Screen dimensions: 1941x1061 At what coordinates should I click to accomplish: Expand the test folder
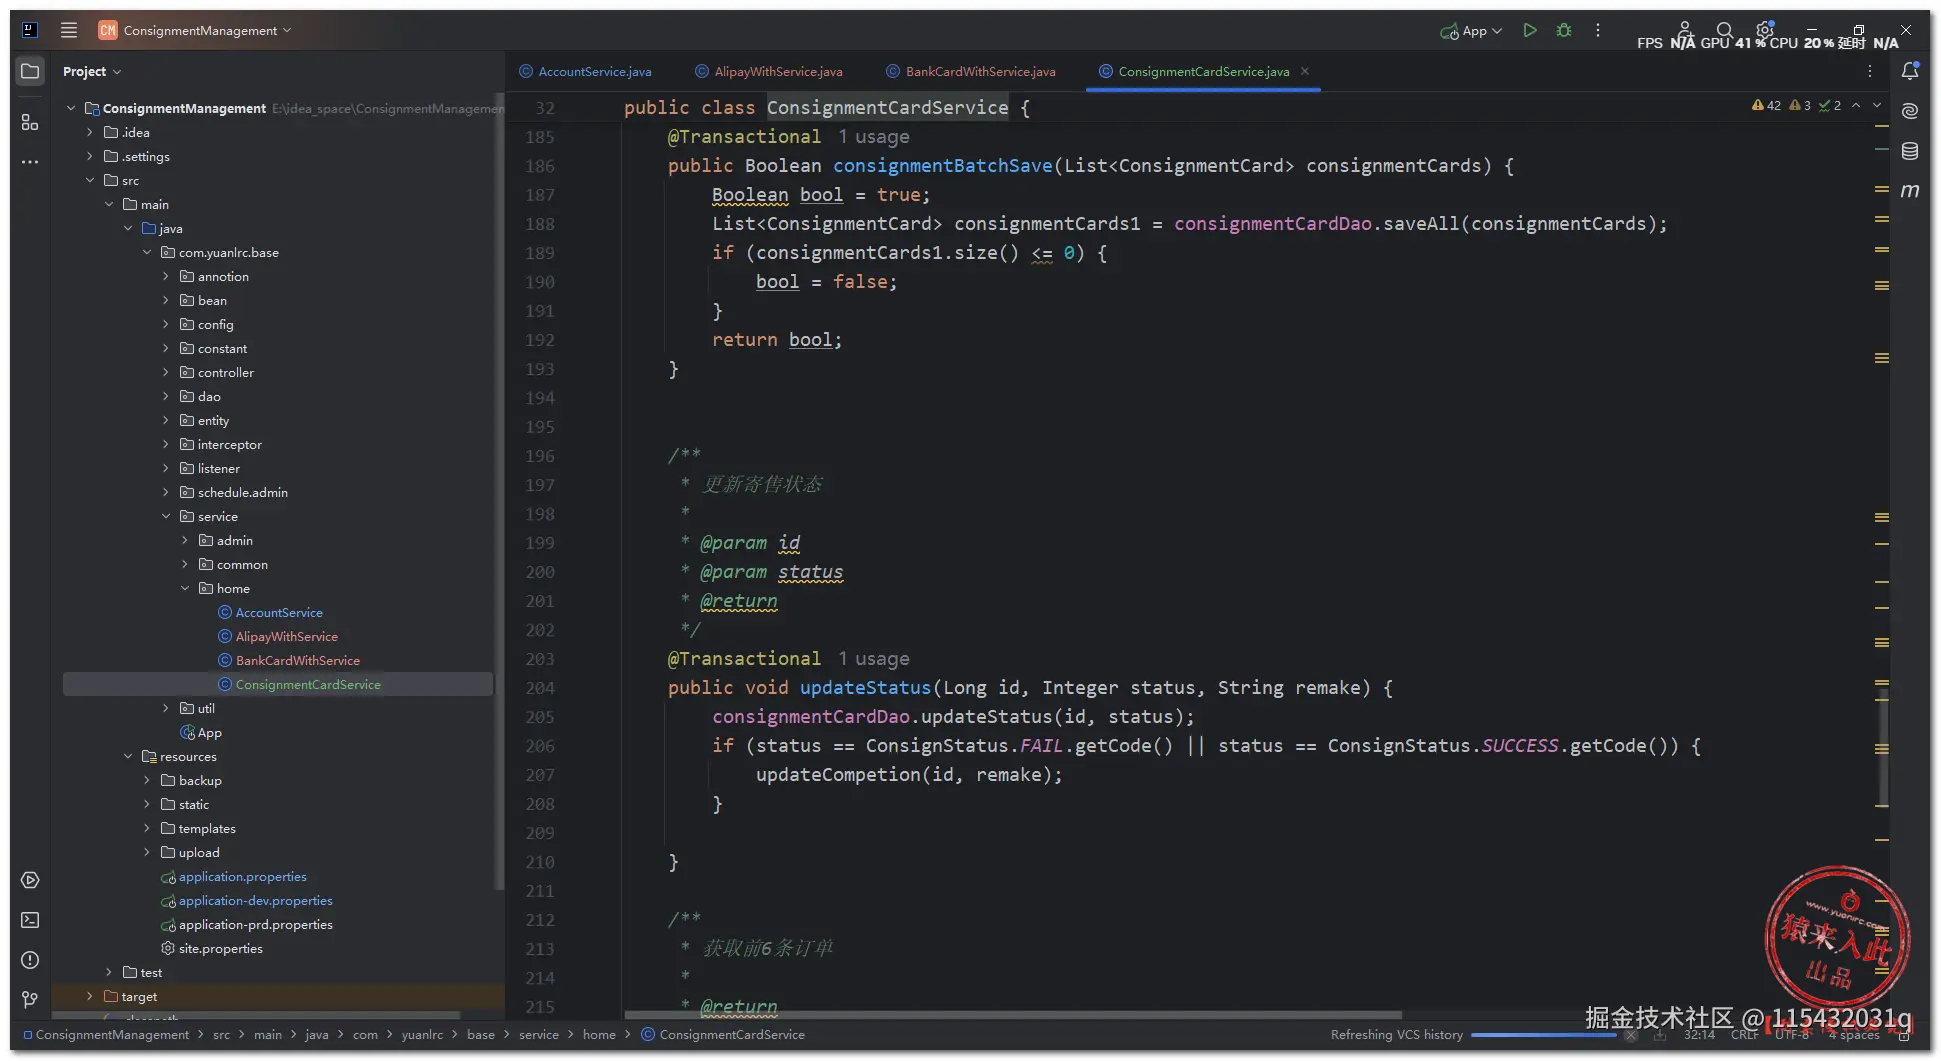109,972
